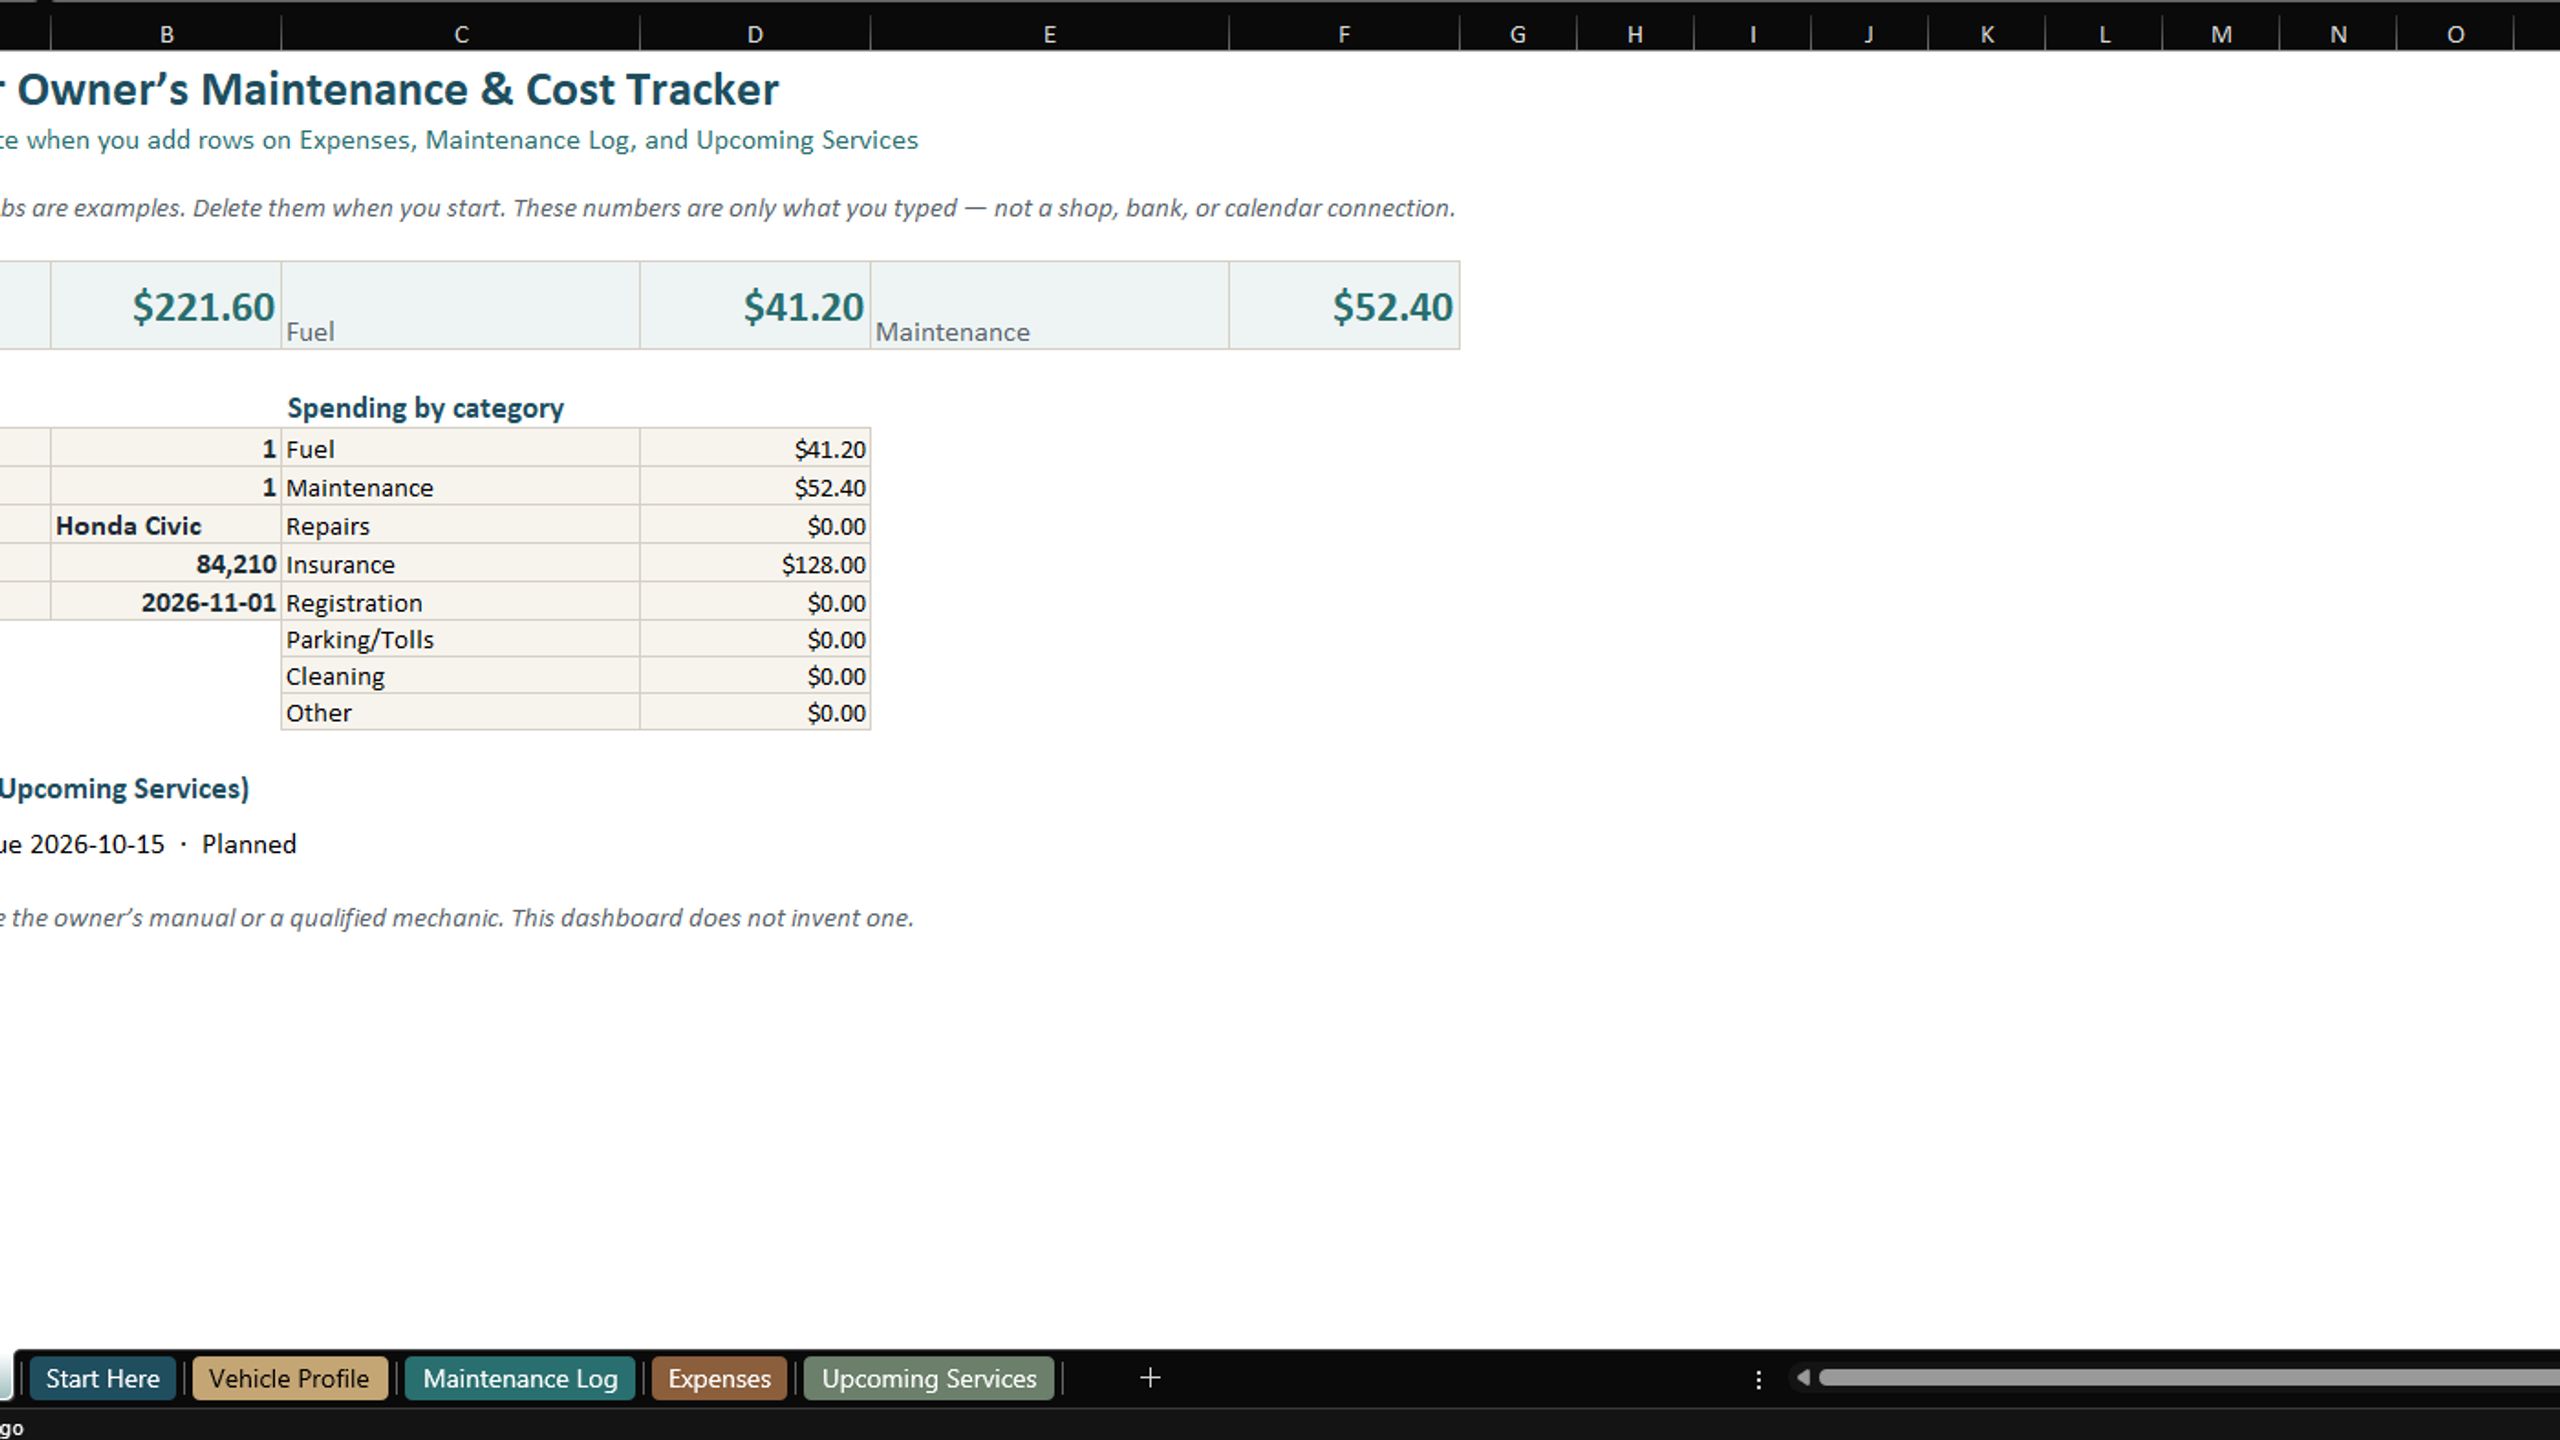Select the Honda Civic cell
The height and width of the screenshot is (1440, 2560).
coord(166,526)
